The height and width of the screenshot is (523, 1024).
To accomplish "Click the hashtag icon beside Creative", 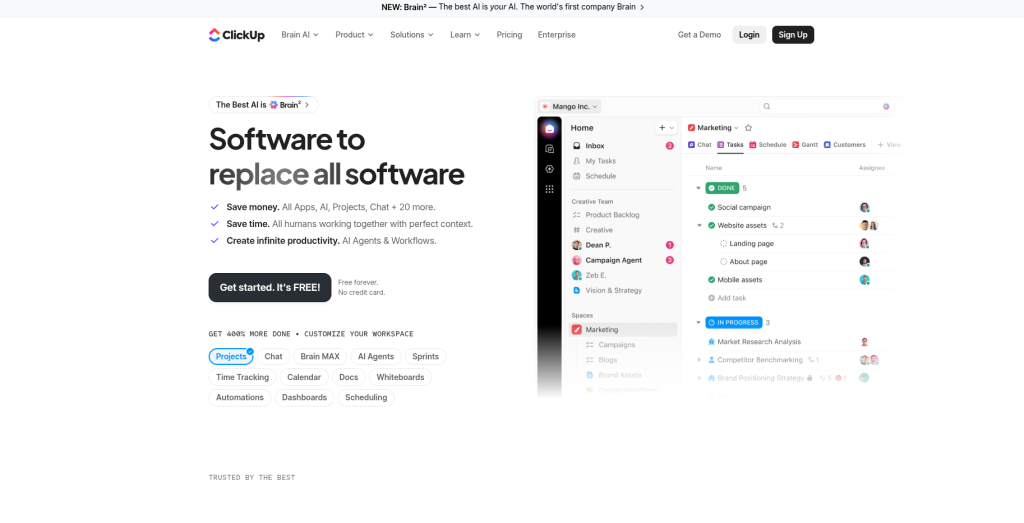I will tap(577, 230).
